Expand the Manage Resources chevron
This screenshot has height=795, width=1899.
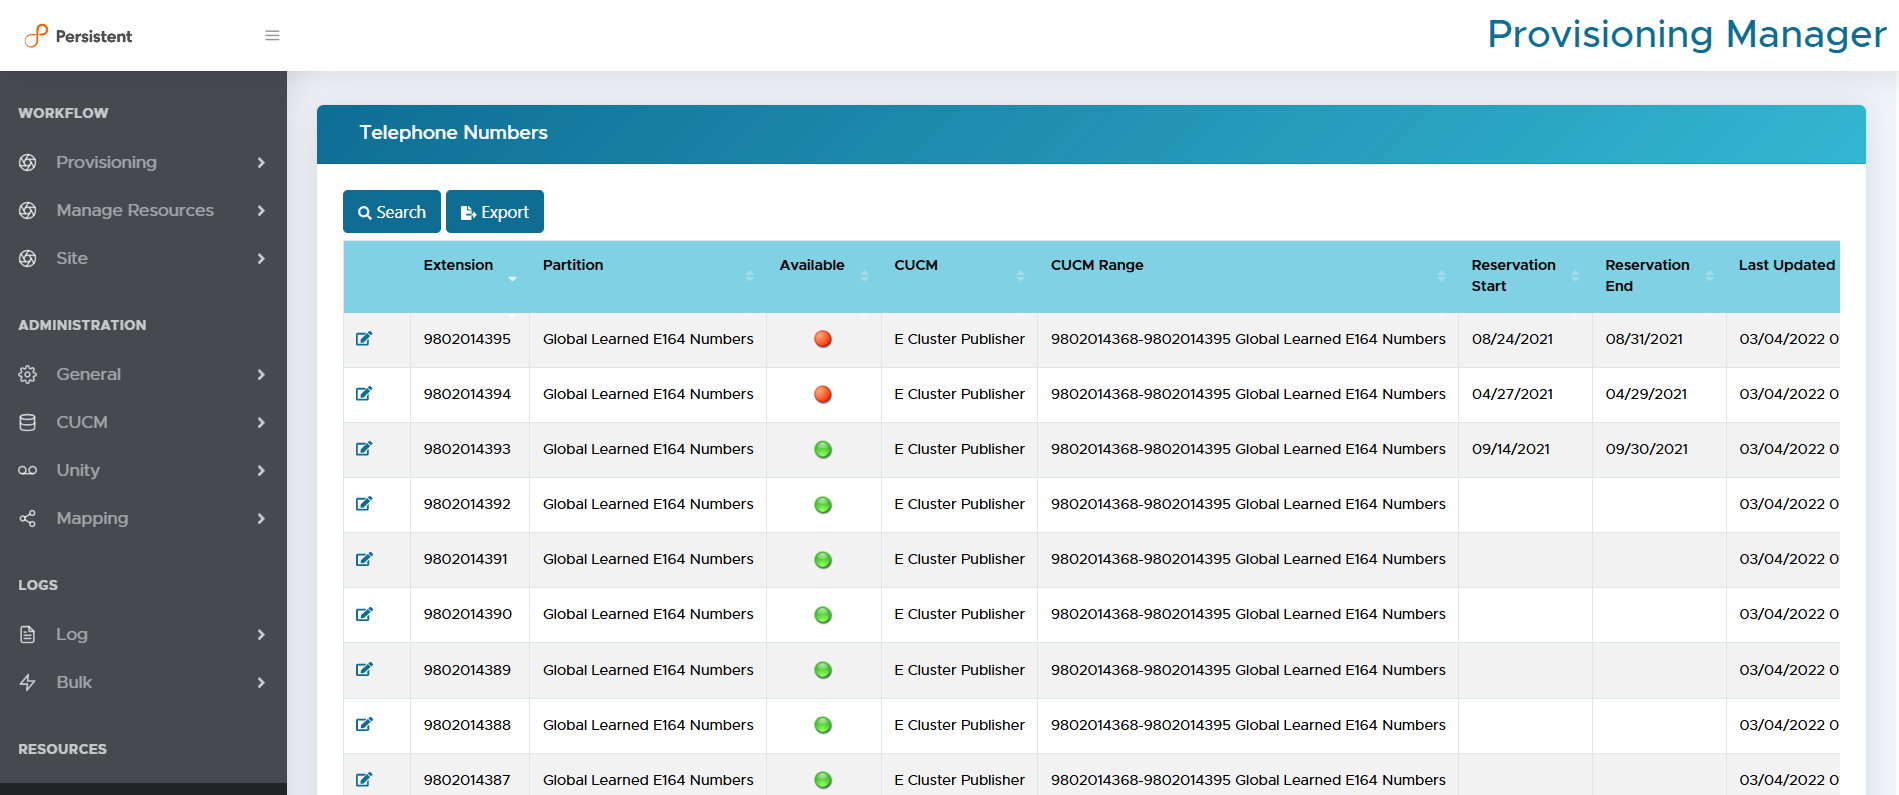261,210
